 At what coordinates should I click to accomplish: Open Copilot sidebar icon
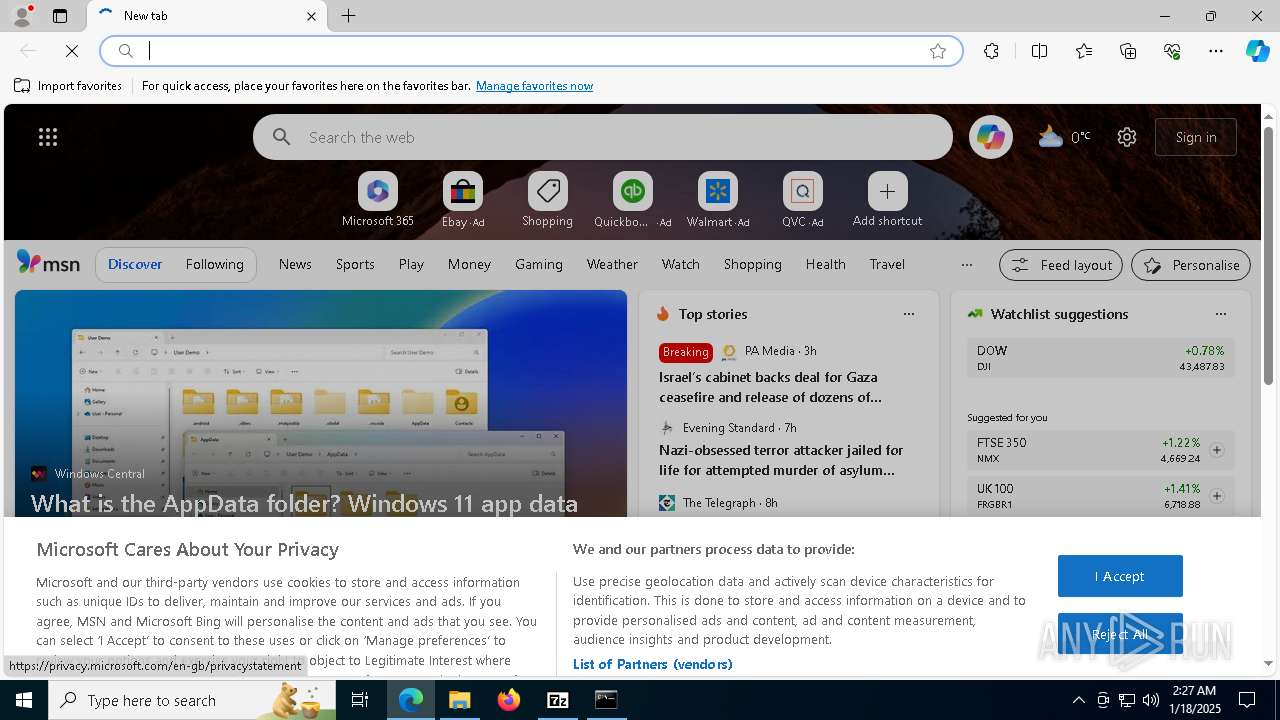tap(1257, 51)
